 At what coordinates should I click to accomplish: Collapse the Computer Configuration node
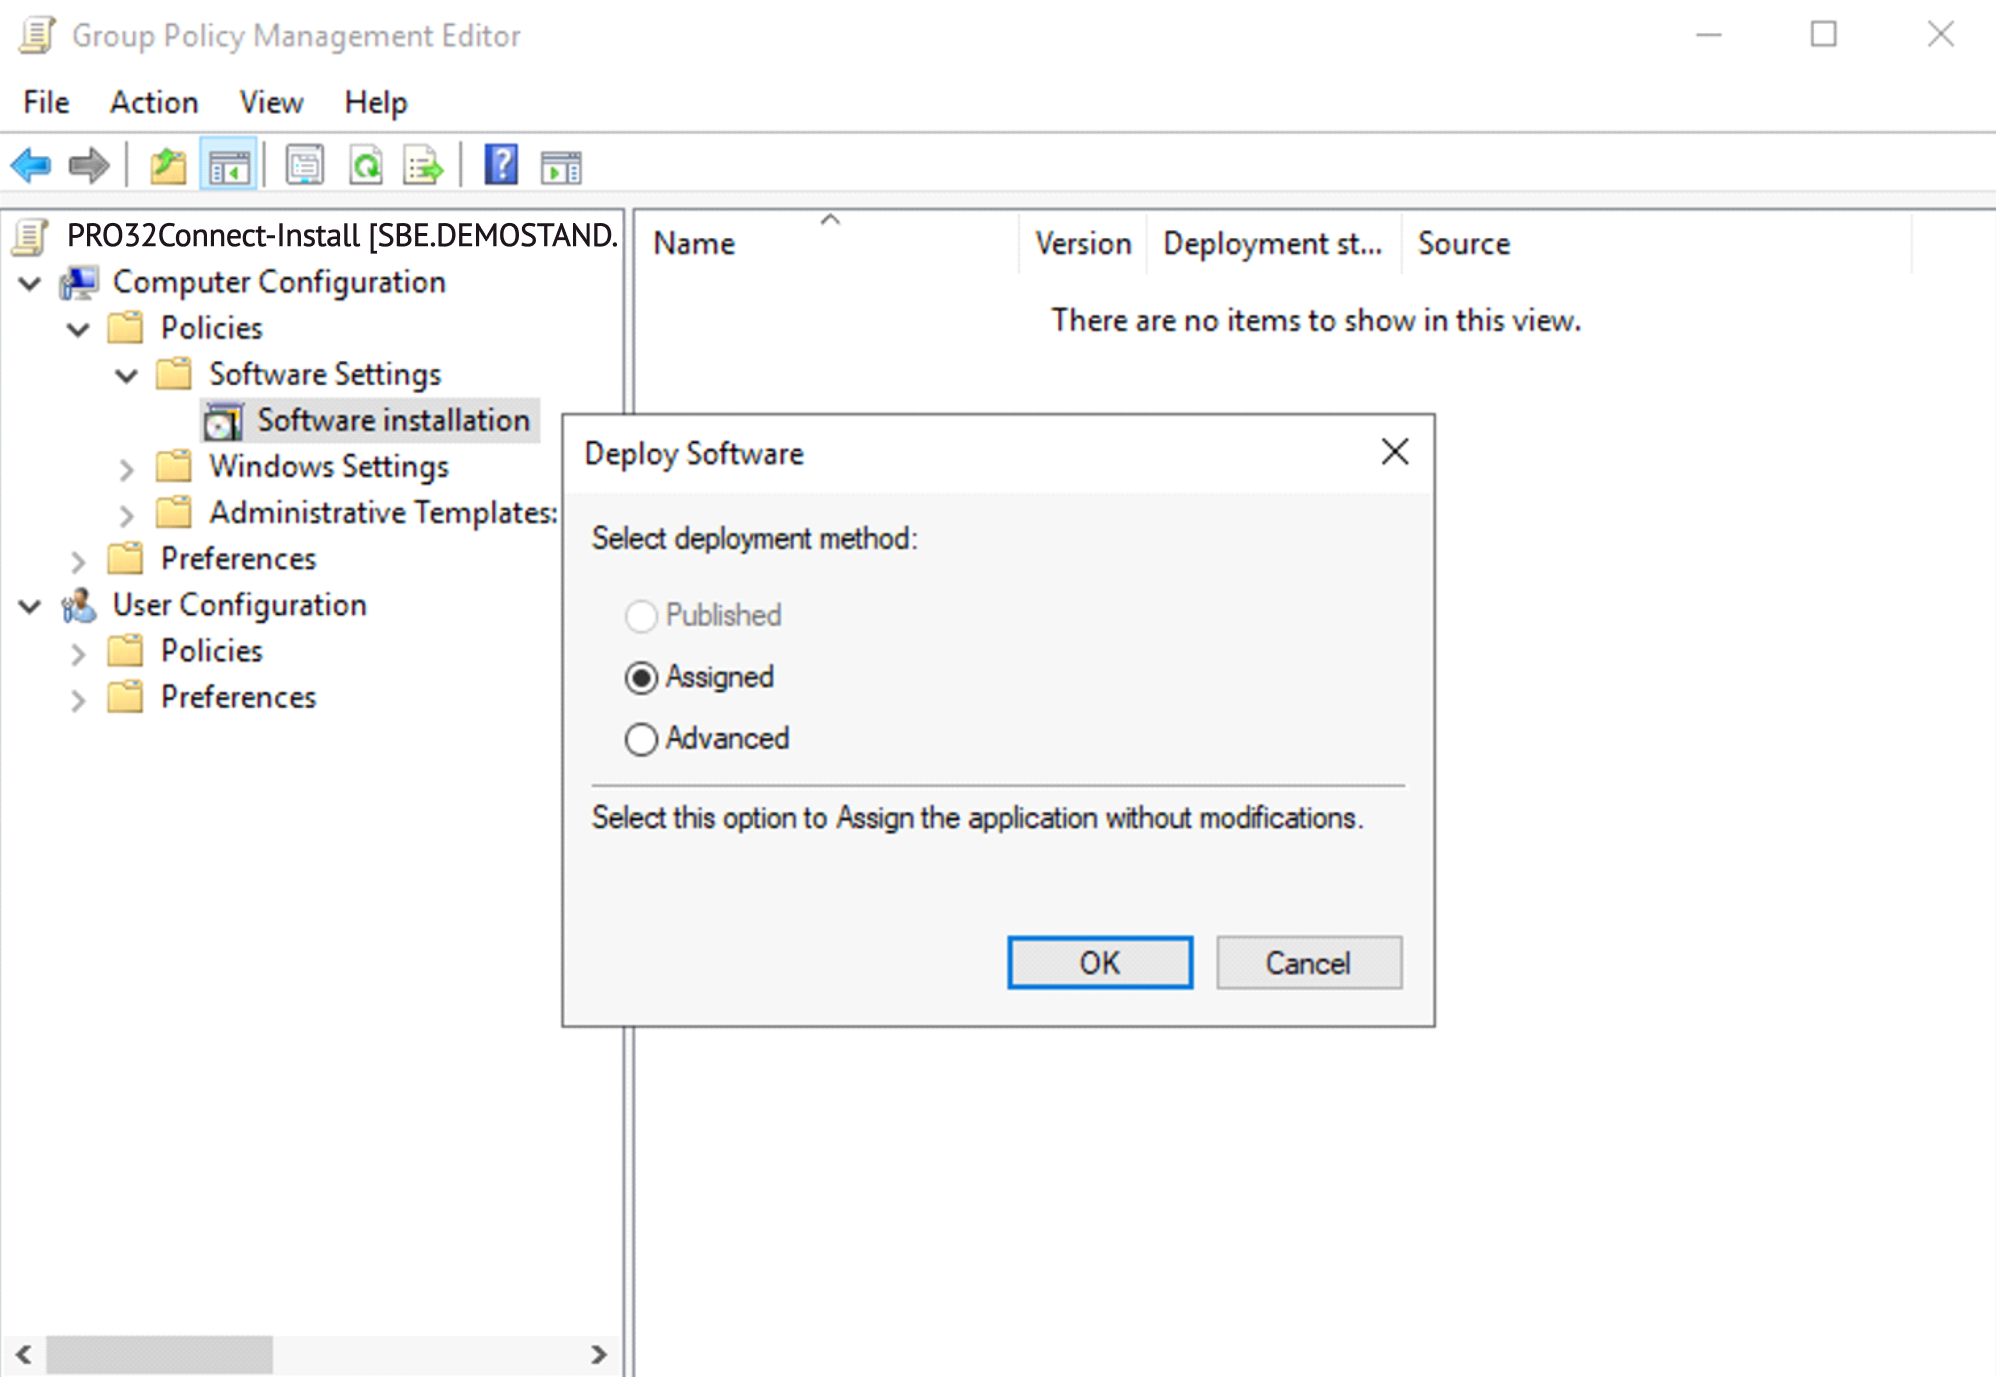(30, 283)
